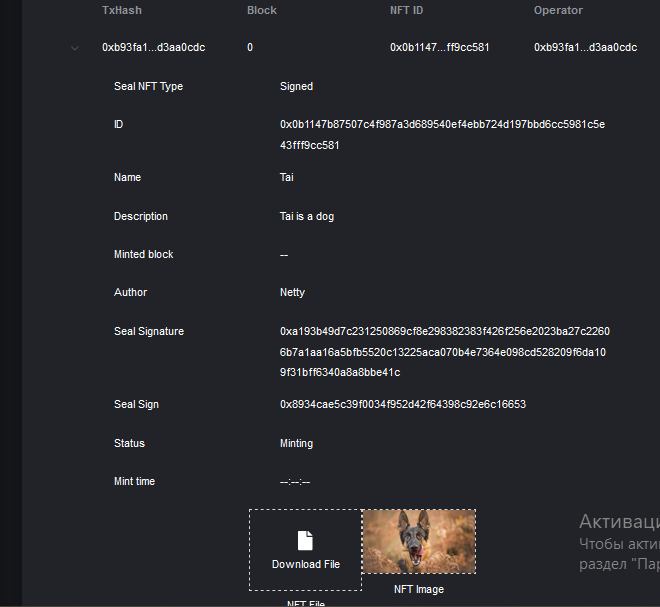Click Block value 0 in the row

click(250, 47)
